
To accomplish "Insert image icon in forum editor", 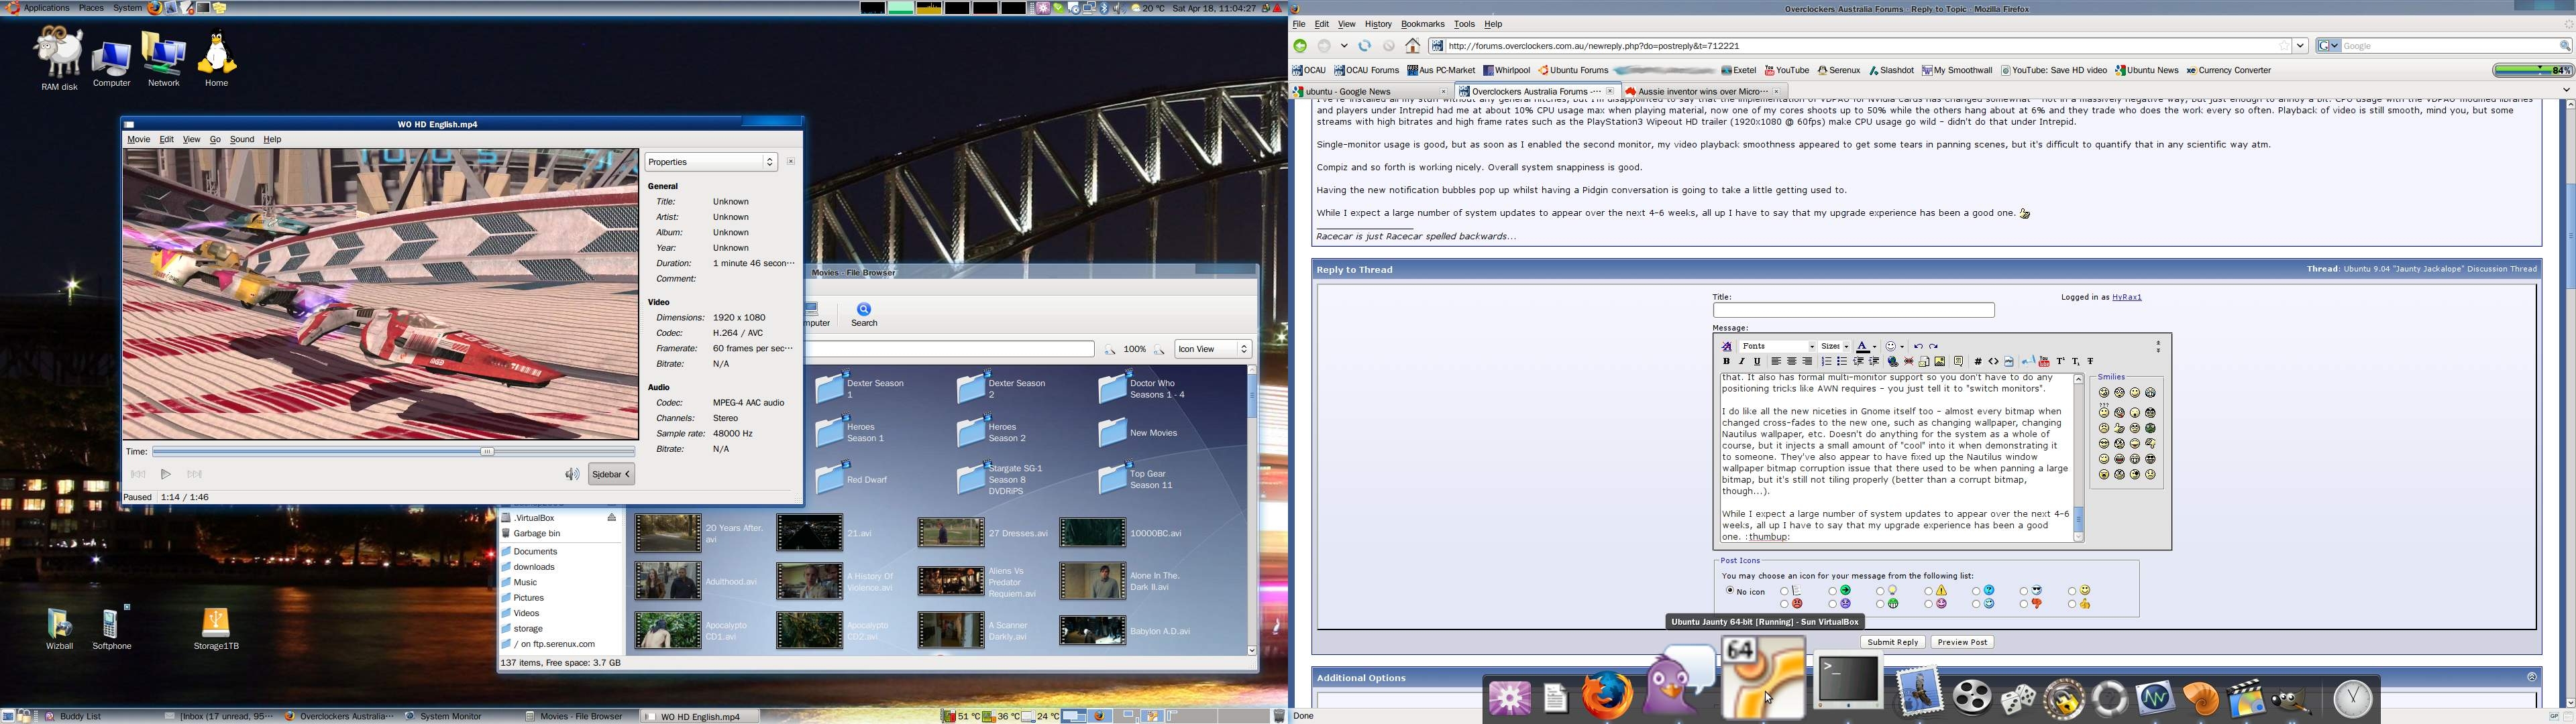I will click(1940, 361).
